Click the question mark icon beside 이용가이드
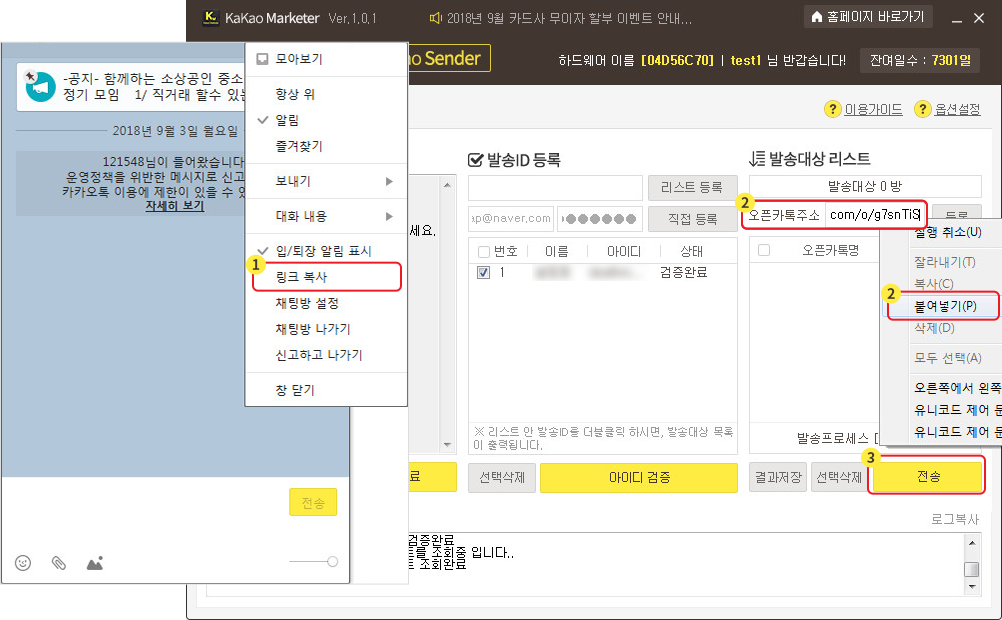1002x620 pixels. [832, 109]
